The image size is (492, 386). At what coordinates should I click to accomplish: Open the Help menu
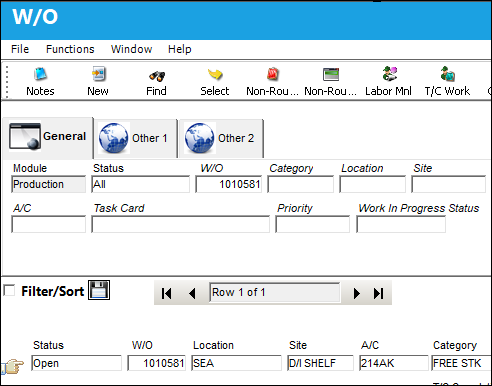180,49
